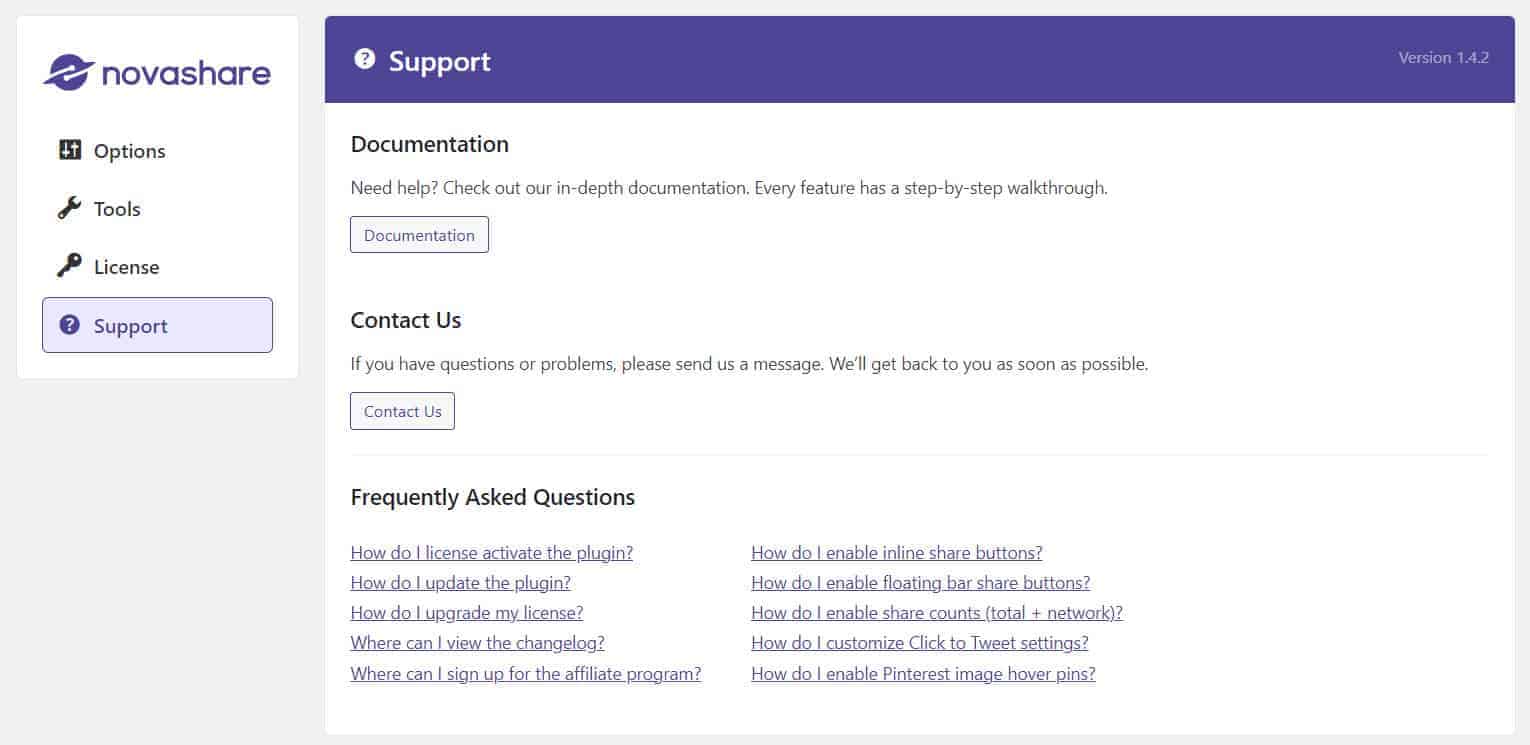Click the Contact Us button
Viewport: 1530px width, 745px height.
coord(402,411)
